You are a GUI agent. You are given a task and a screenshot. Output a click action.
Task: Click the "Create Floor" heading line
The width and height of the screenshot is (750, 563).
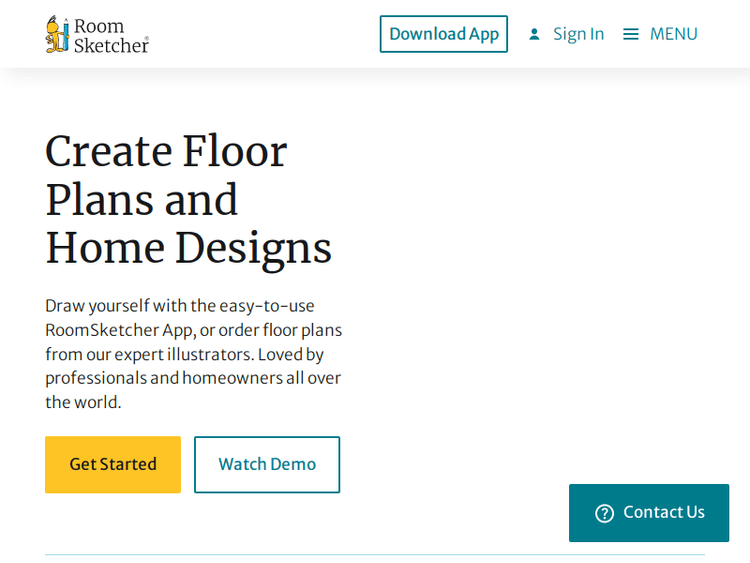point(166,152)
